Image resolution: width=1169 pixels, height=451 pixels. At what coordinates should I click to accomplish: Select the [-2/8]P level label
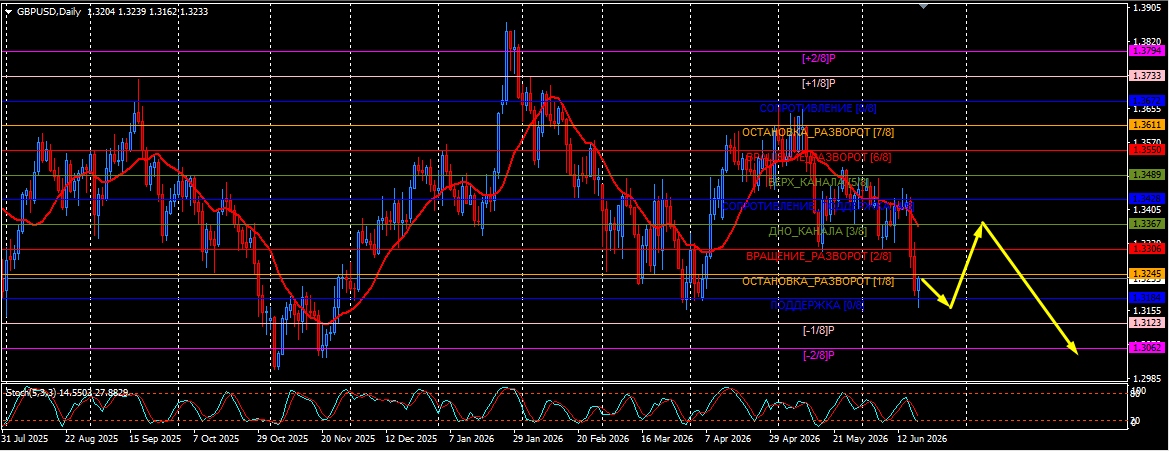[819, 355]
